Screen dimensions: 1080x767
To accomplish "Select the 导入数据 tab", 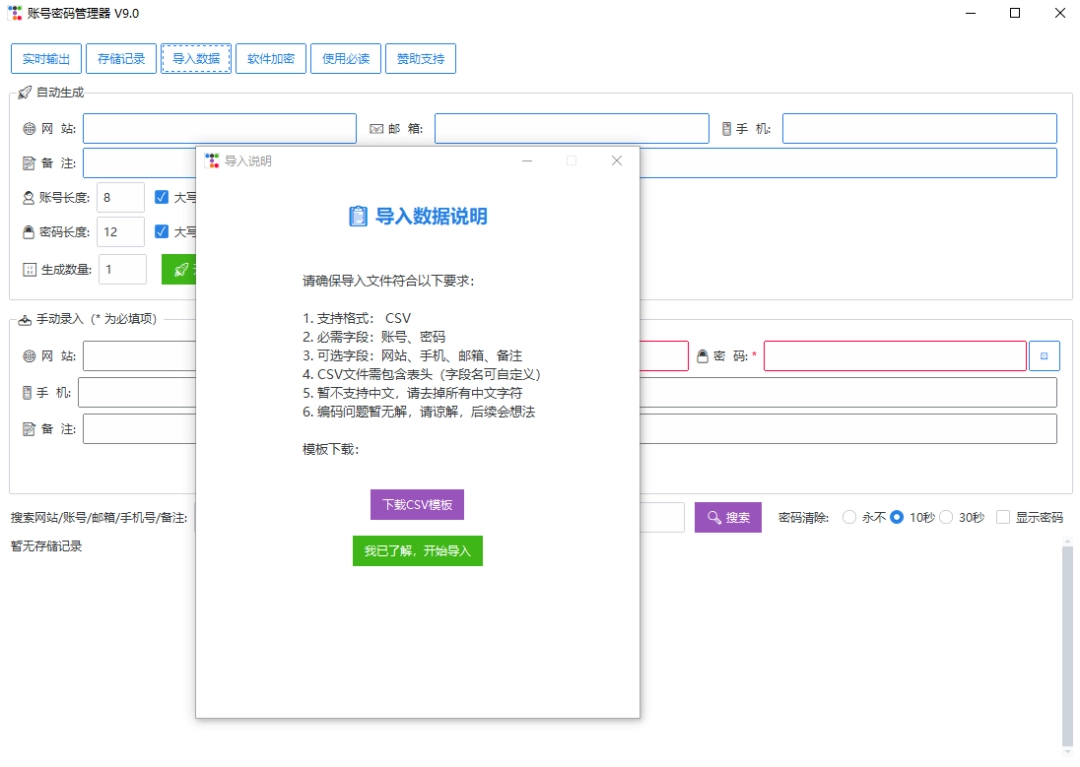I will click(x=196, y=59).
